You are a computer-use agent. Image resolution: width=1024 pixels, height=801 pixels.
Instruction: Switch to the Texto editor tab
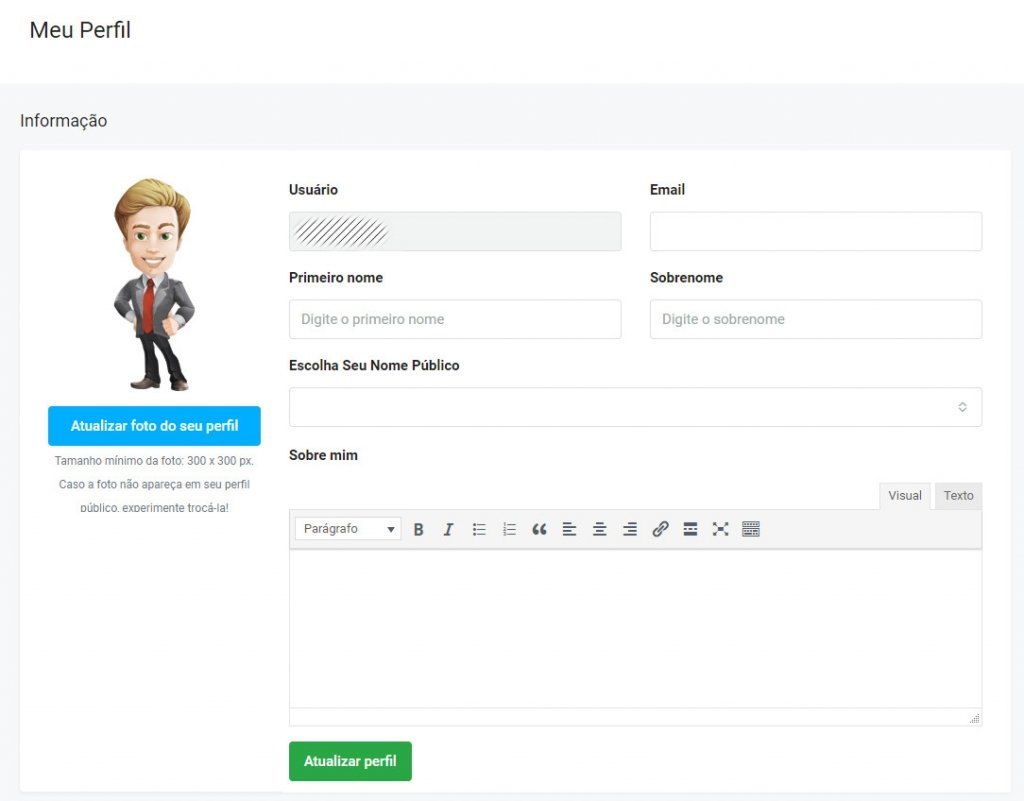coord(958,496)
